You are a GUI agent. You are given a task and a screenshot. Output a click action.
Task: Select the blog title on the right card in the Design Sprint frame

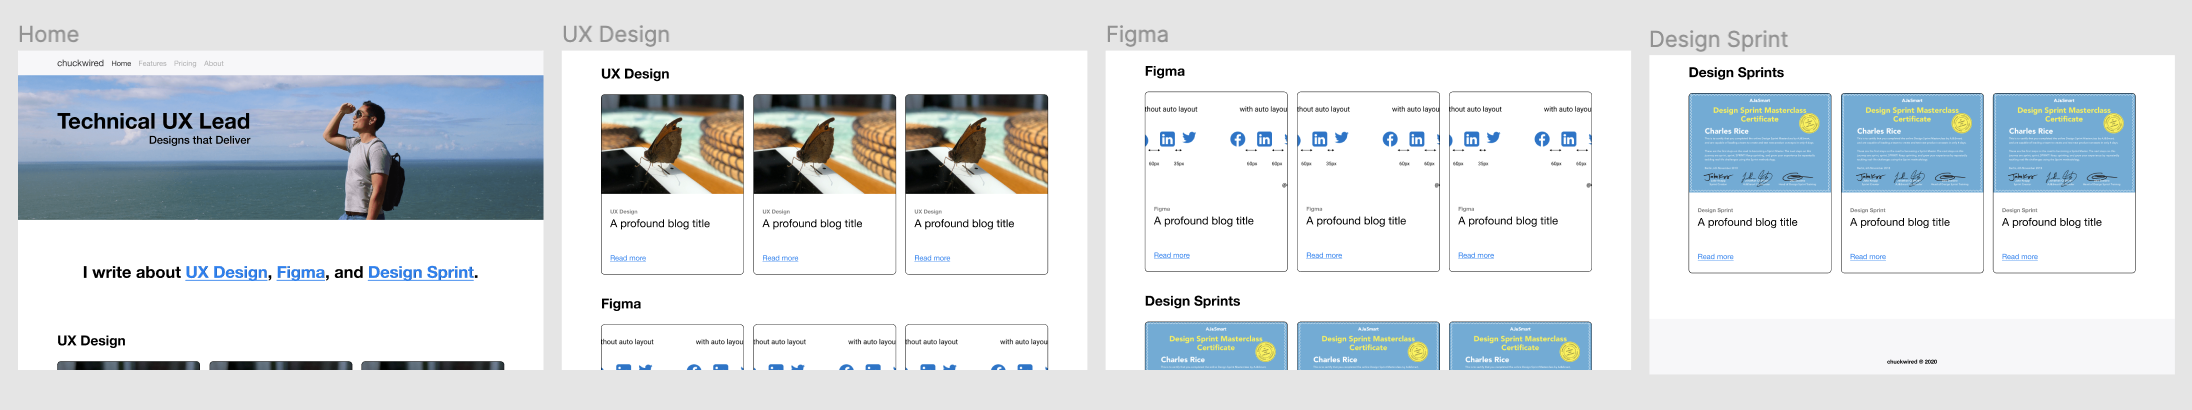point(2052,222)
